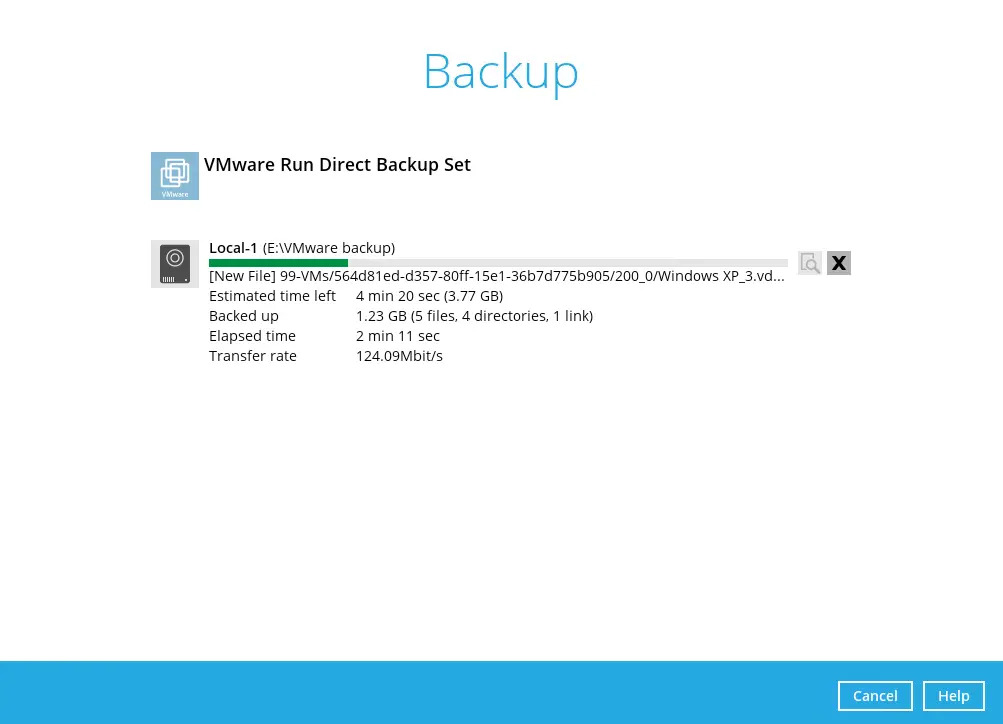Click the Local-1 destination name
1003x724 pixels.
(x=233, y=248)
